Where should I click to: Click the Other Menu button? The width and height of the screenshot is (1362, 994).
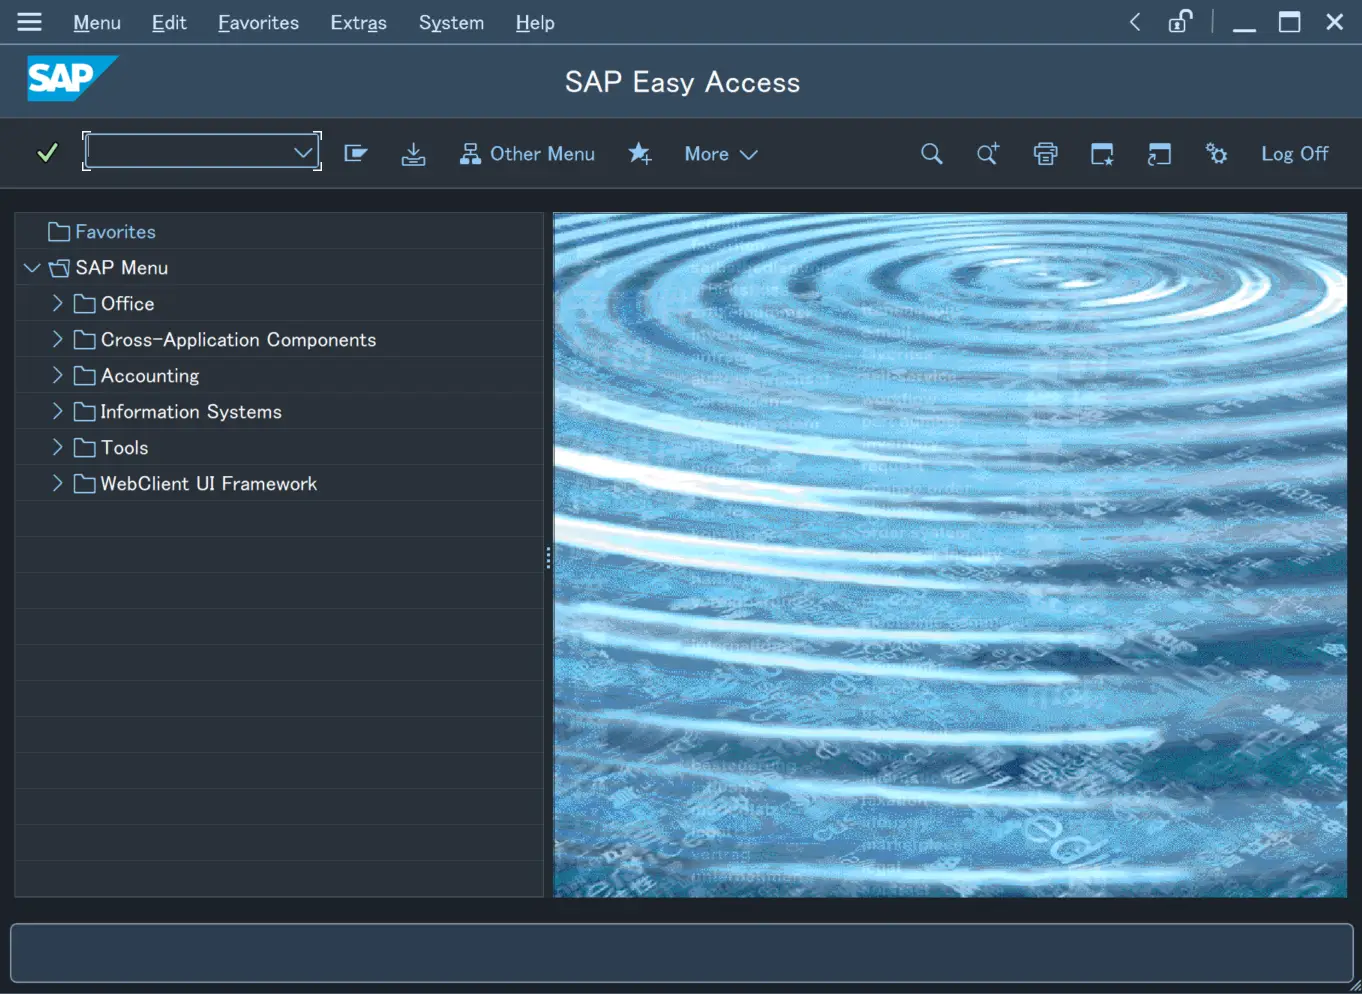(x=527, y=153)
